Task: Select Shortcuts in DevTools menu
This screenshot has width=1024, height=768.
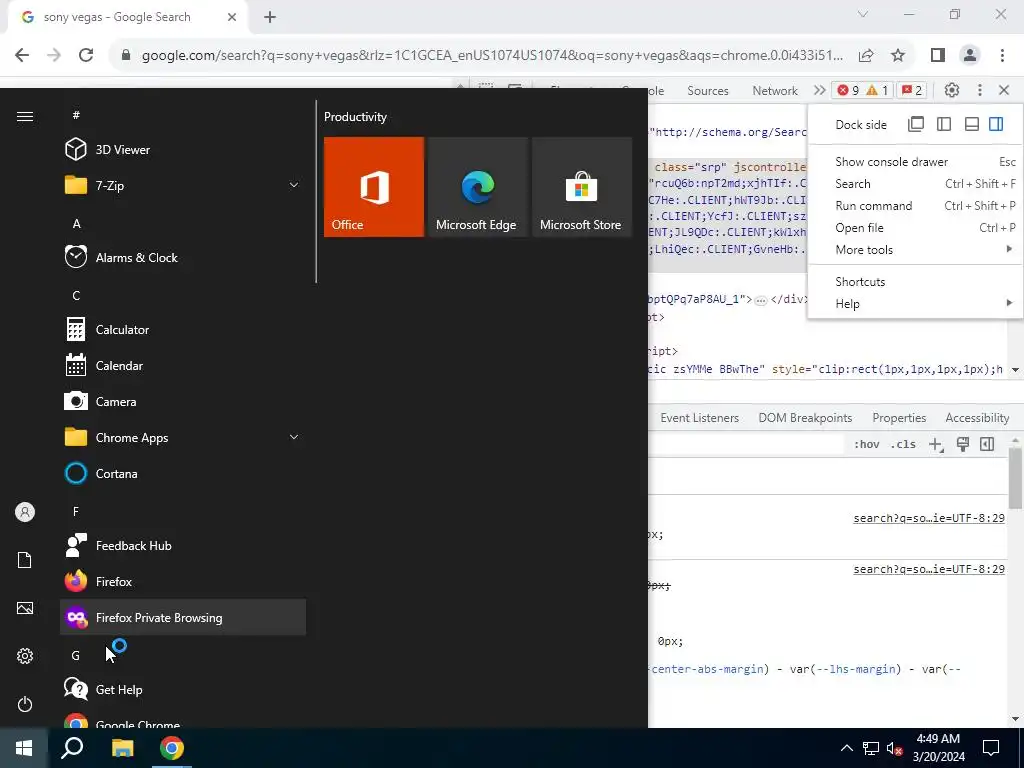Action: [x=916, y=282]
